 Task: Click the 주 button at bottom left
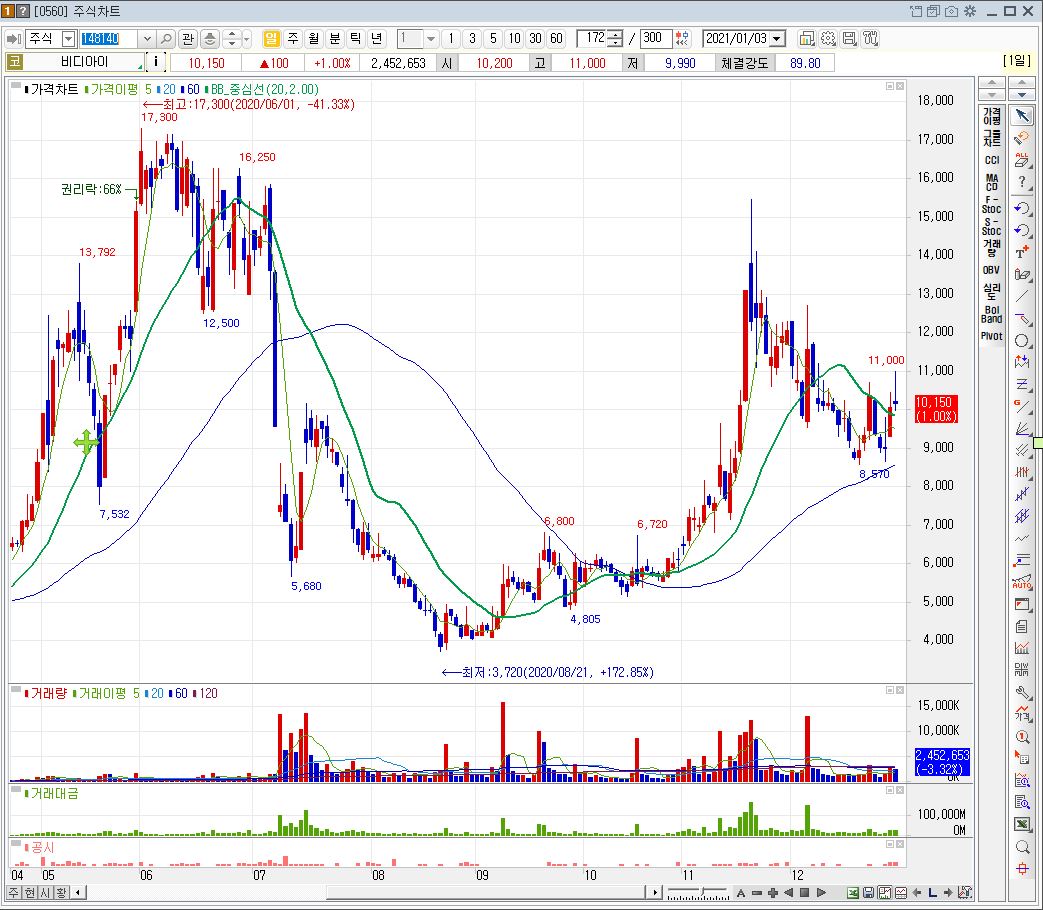[x=13, y=893]
